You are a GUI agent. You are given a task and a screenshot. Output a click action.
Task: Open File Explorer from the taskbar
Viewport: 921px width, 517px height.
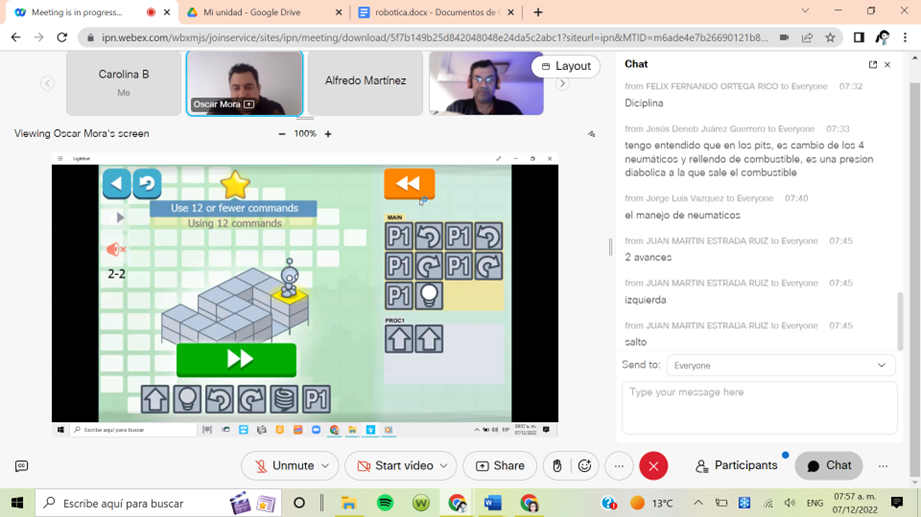[x=349, y=503]
